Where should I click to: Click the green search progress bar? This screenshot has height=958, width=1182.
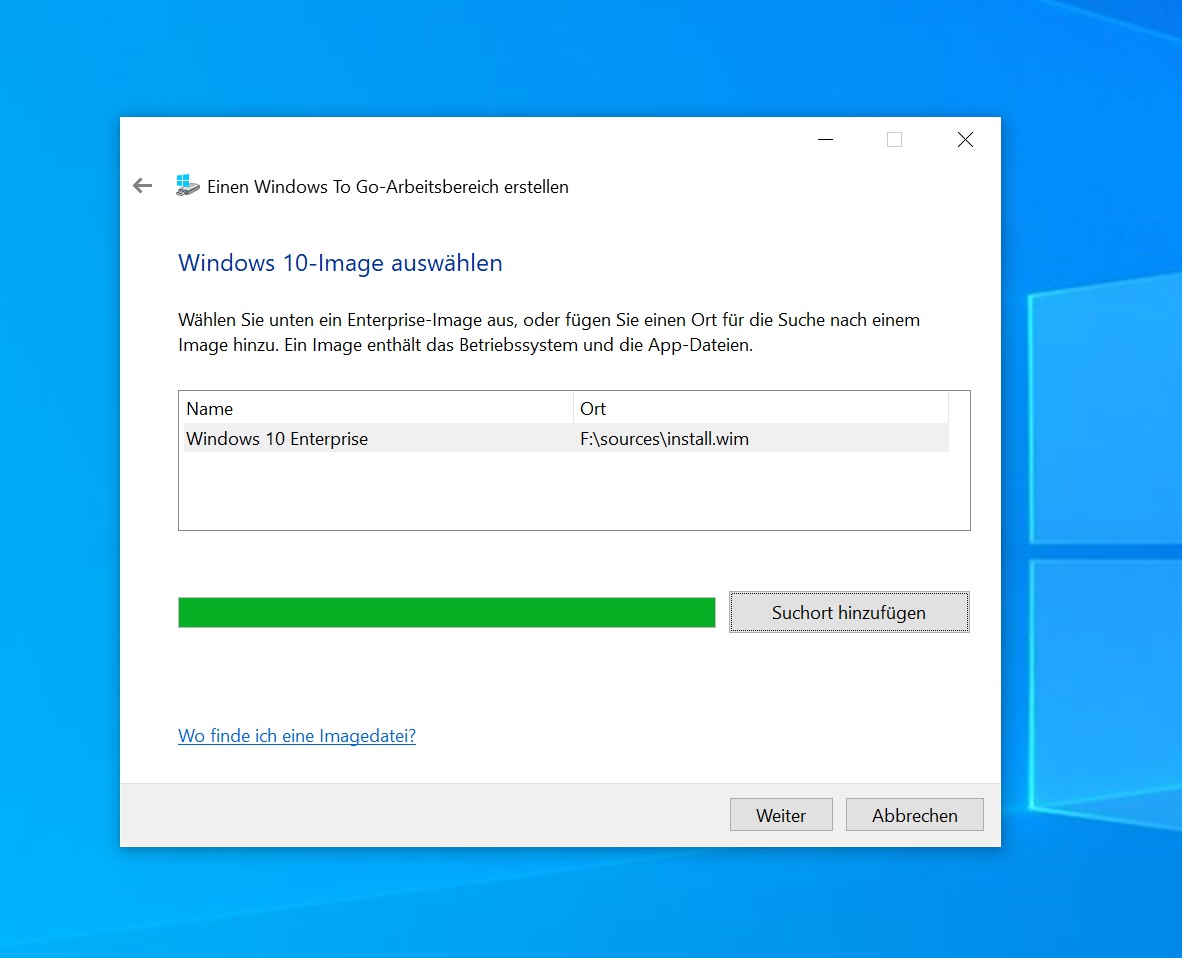click(x=446, y=612)
